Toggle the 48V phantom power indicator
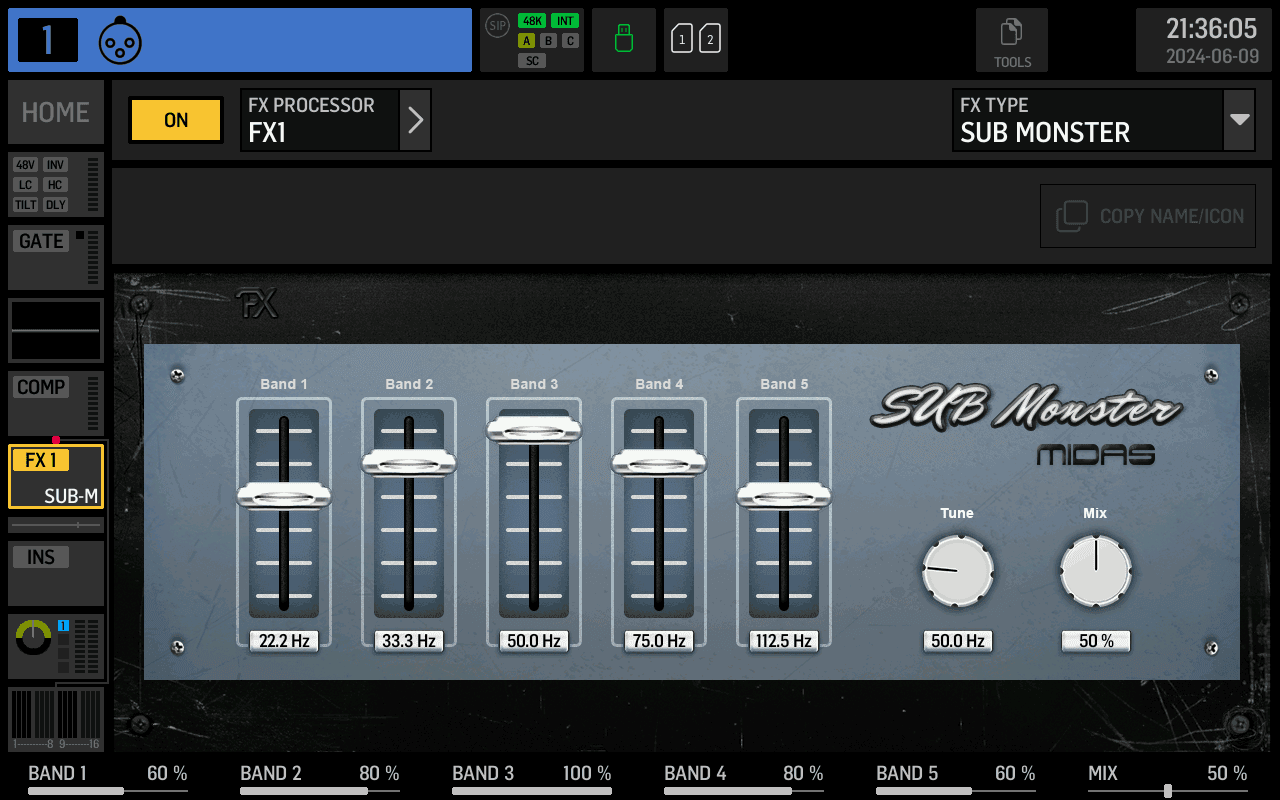Image resolution: width=1280 pixels, height=800 pixels. (x=26, y=165)
